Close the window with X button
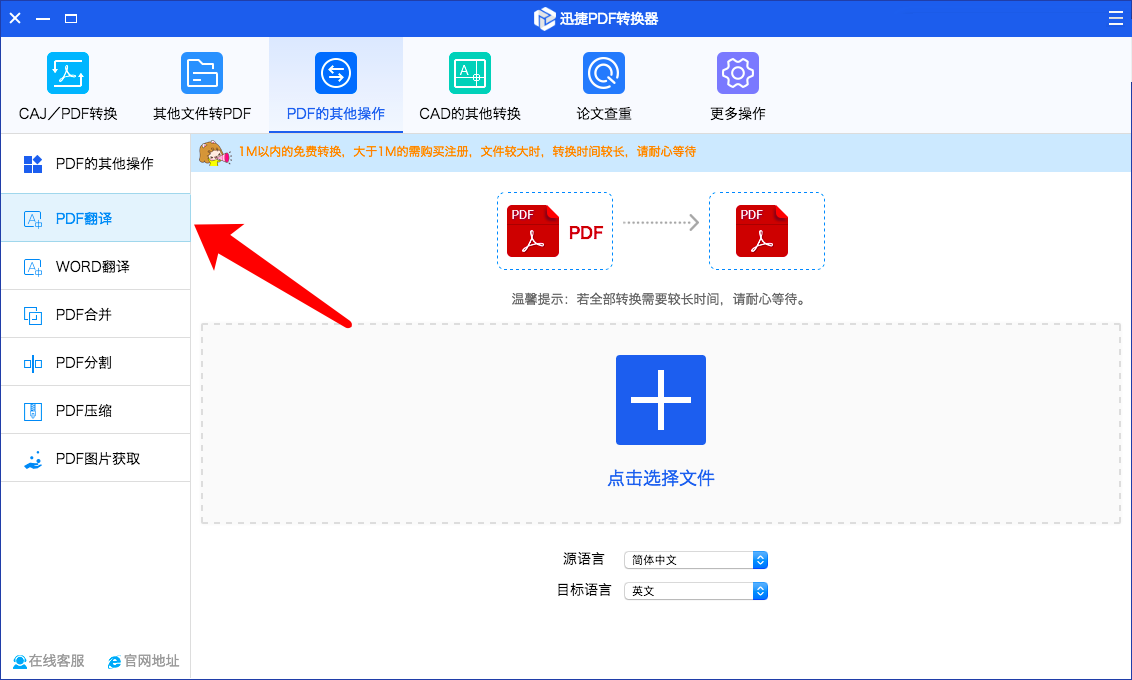 (x=15, y=18)
